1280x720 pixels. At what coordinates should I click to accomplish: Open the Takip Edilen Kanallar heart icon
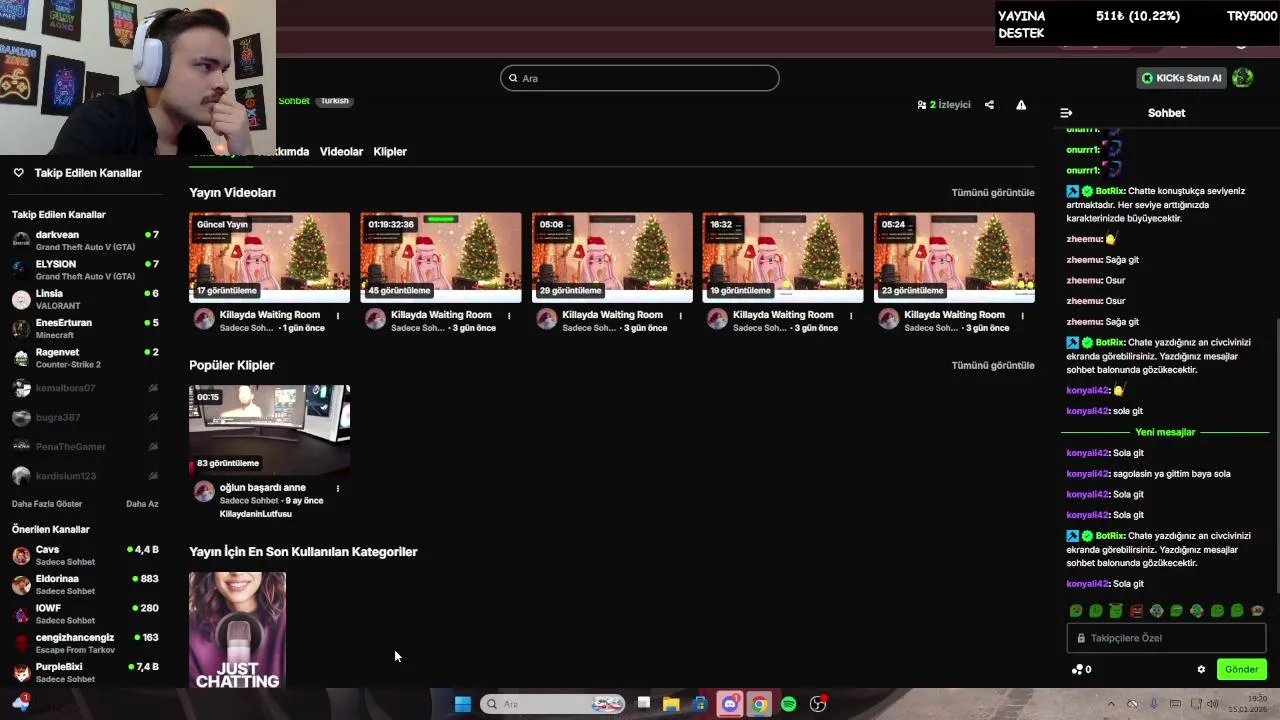tap(18, 173)
